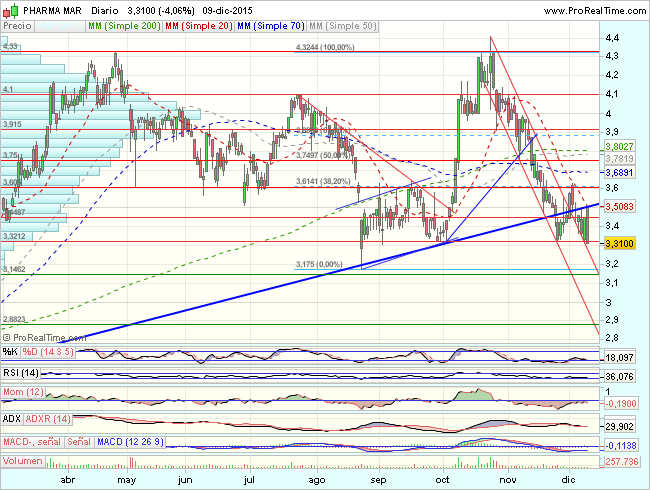Viewport: 650px width, 490px height.
Task: Click the green 3,8027 price axis tag
Action: click(619, 146)
